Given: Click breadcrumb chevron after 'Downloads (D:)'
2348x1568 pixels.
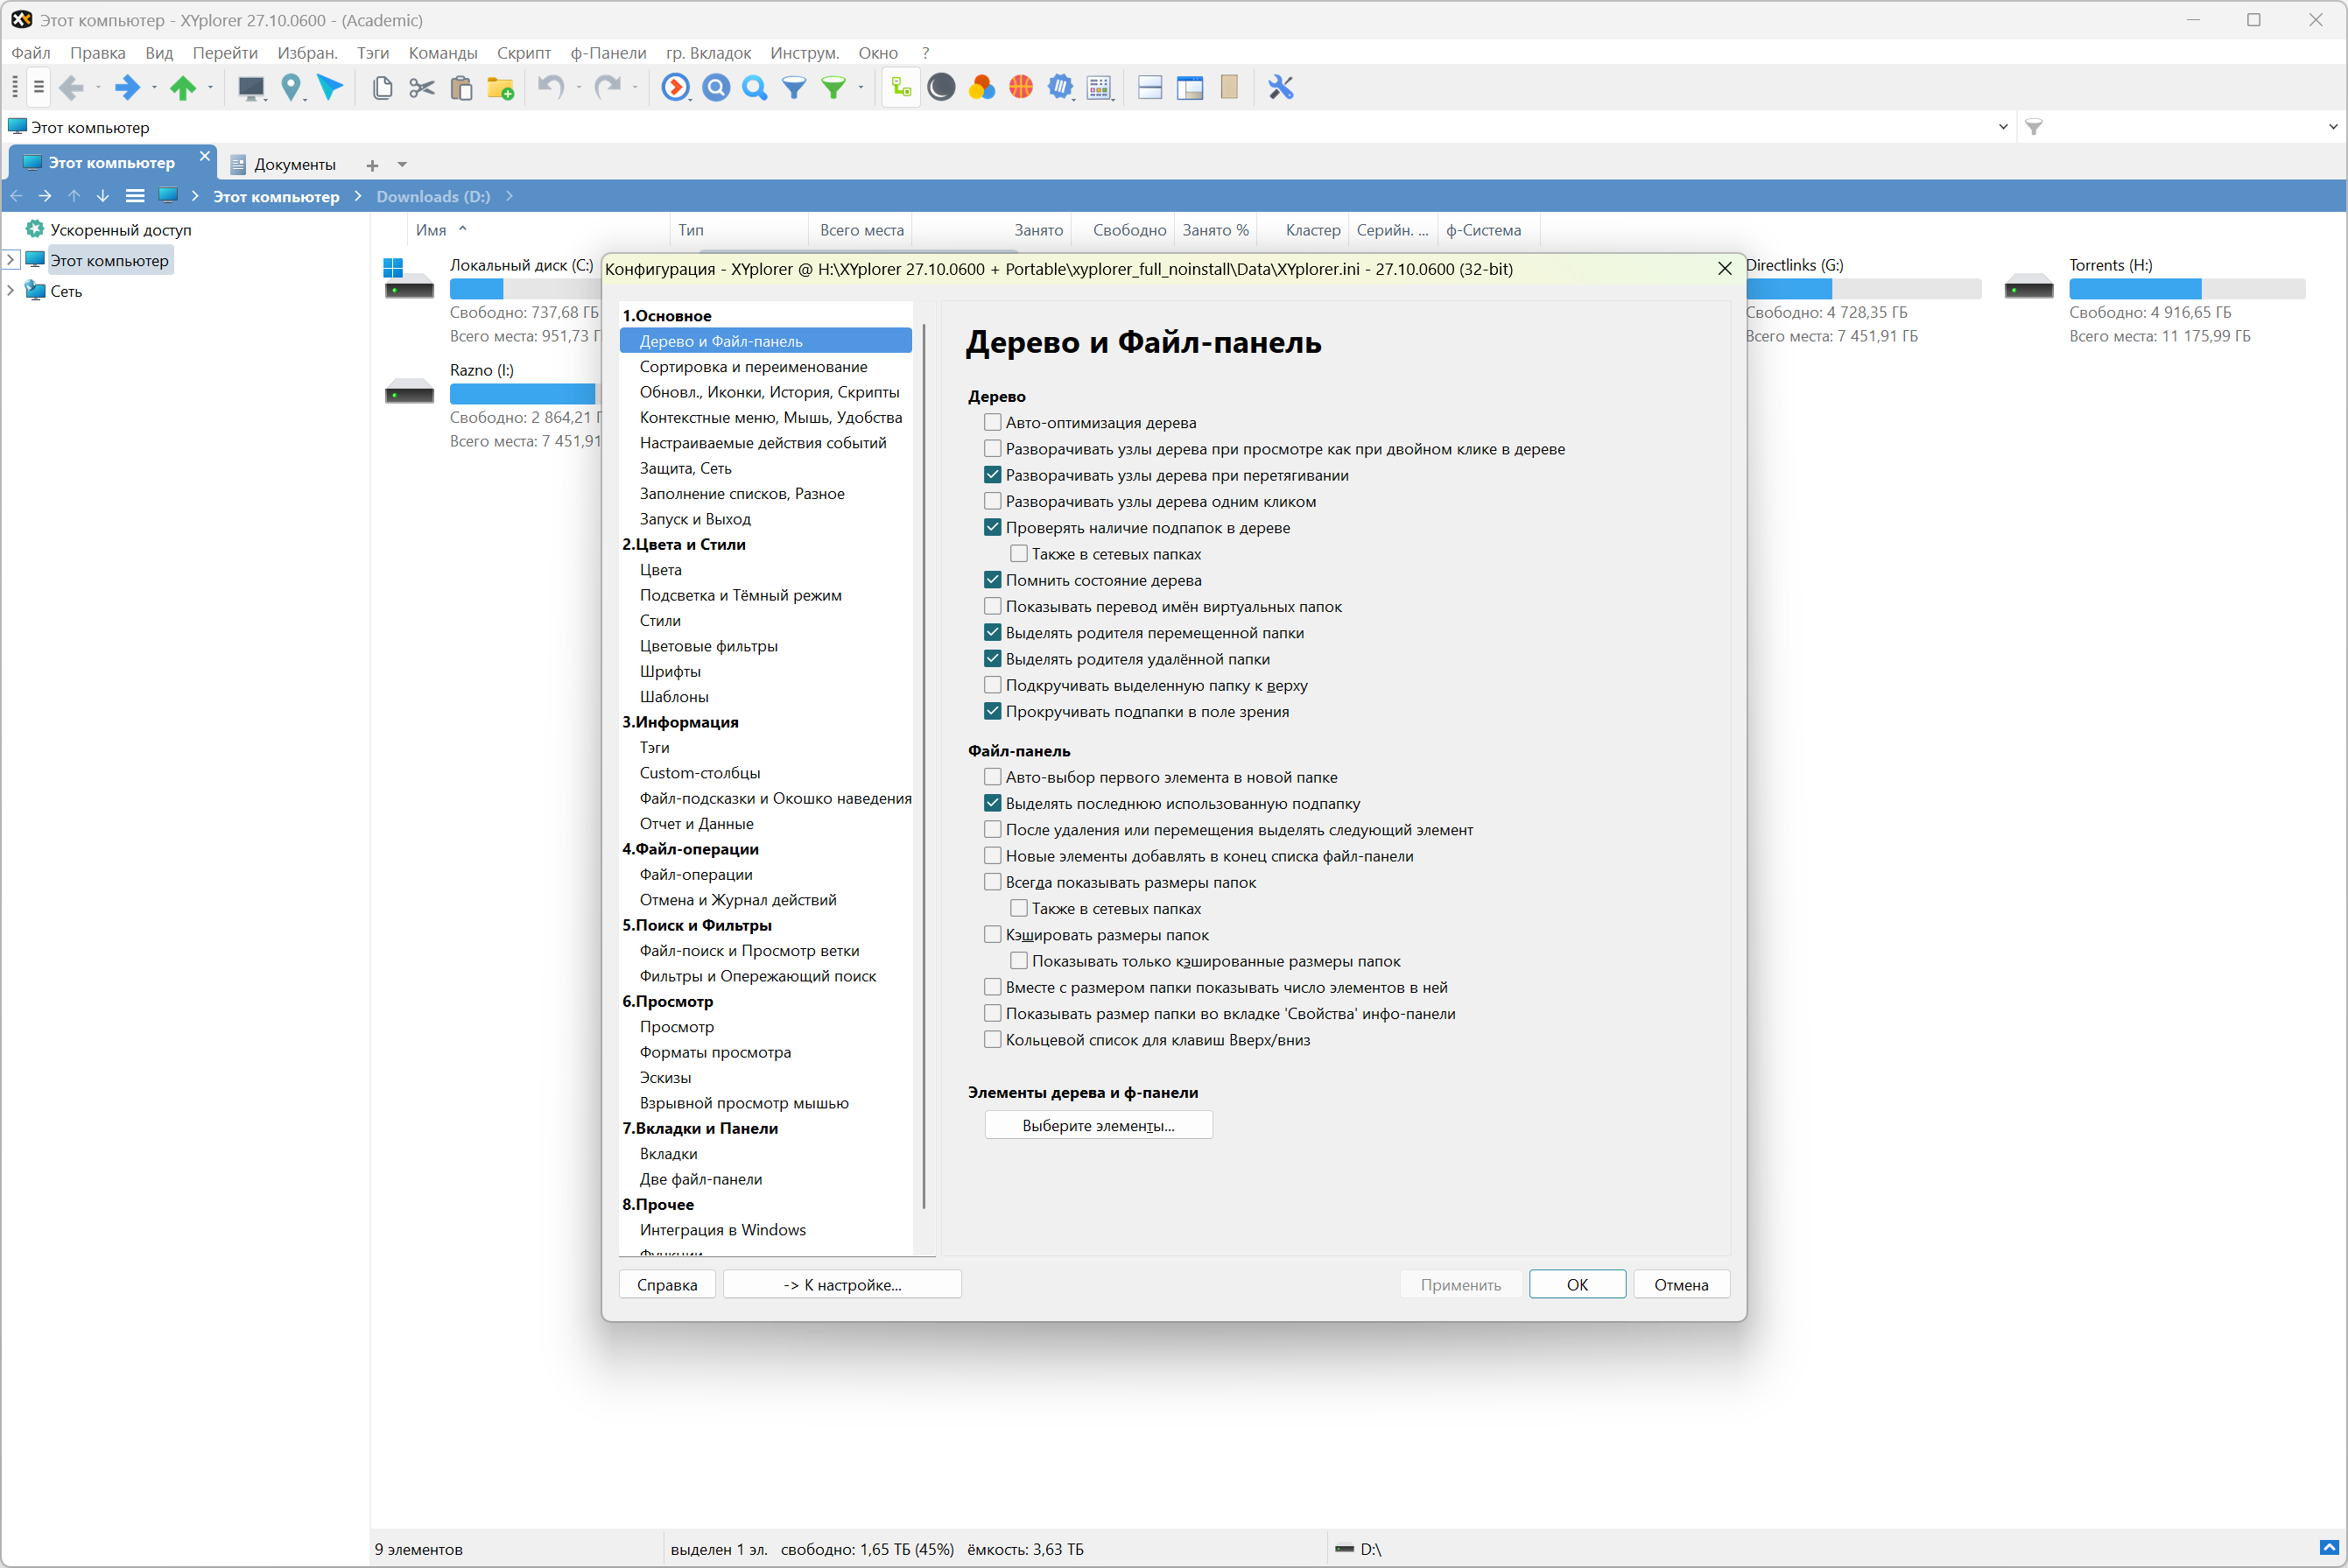Looking at the screenshot, I should pyautogui.click(x=510, y=196).
